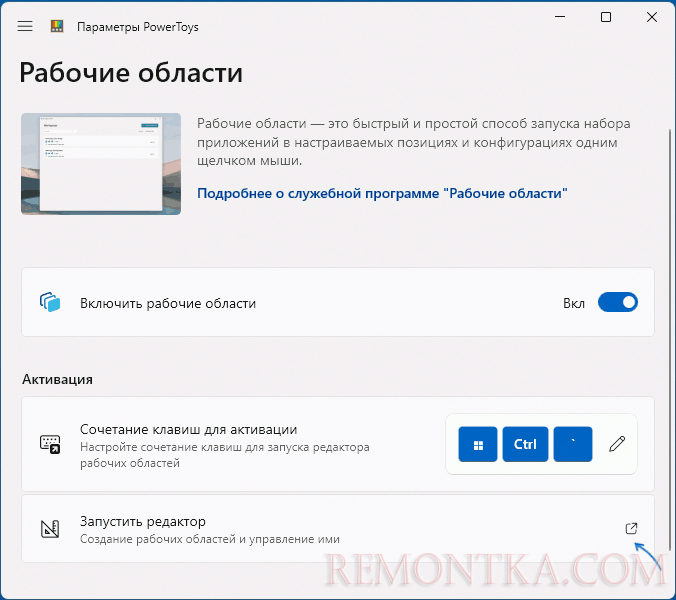Viewport: 676px width, 600px height.
Task: Click the Запустить редактор row
Action: coord(338,529)
